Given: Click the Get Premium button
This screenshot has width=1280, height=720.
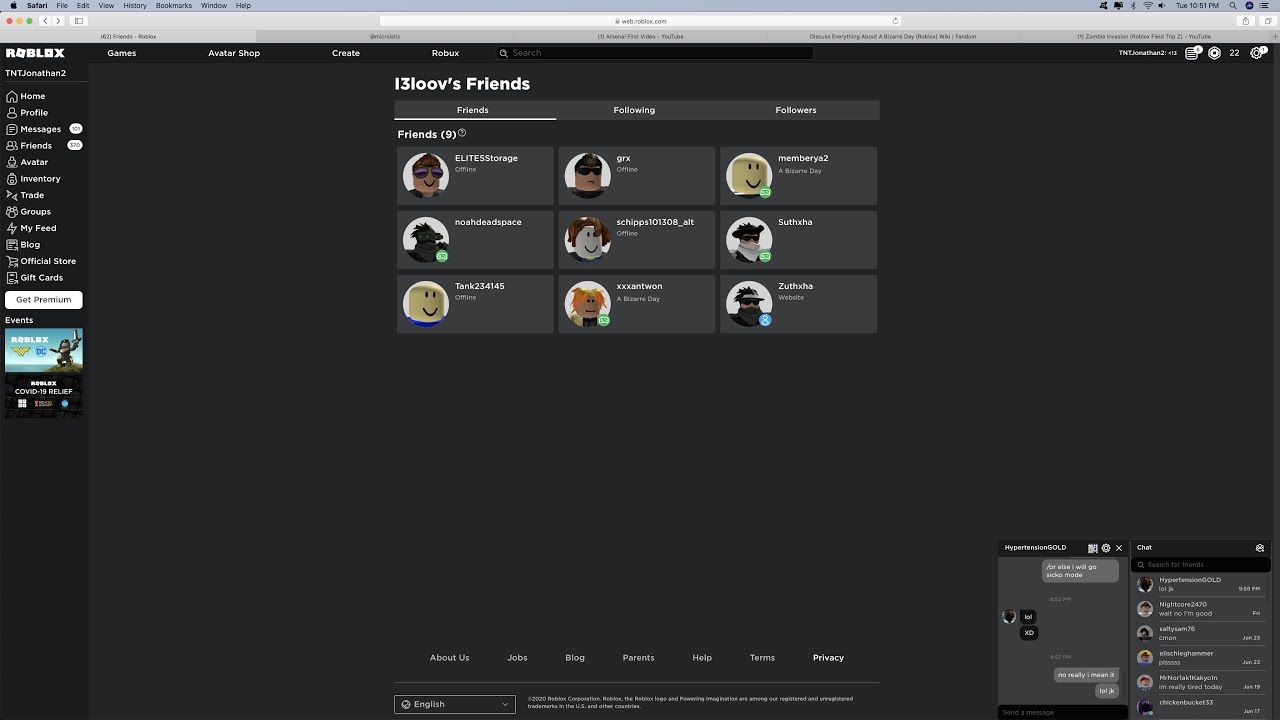Looking at the screenshot, I should (x=44, y=300).
